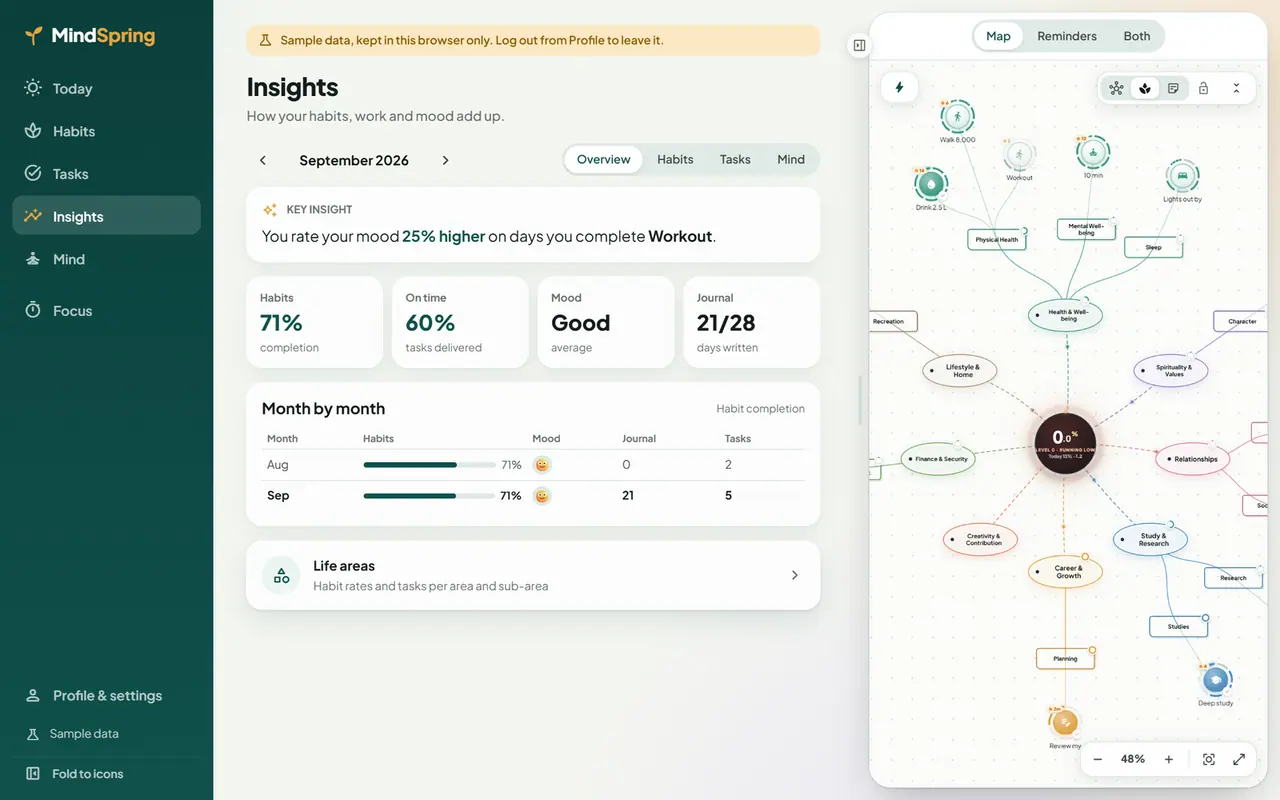
Task: Click the Deep study habit node
Action: [1216, 680]
